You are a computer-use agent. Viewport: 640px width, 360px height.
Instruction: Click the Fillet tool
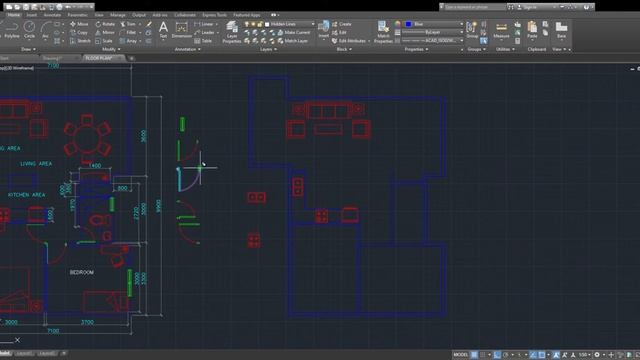[128, 32]
